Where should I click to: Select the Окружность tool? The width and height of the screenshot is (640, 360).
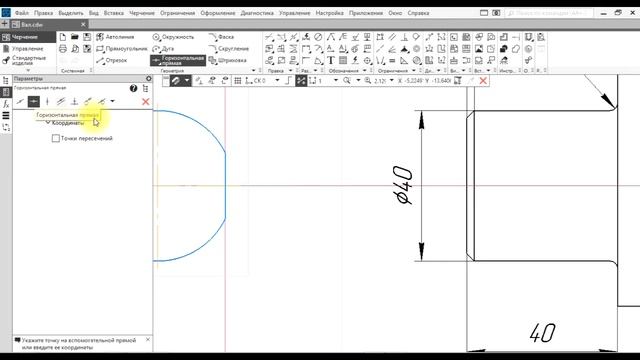pyautogui.click(x=173, y=37)
